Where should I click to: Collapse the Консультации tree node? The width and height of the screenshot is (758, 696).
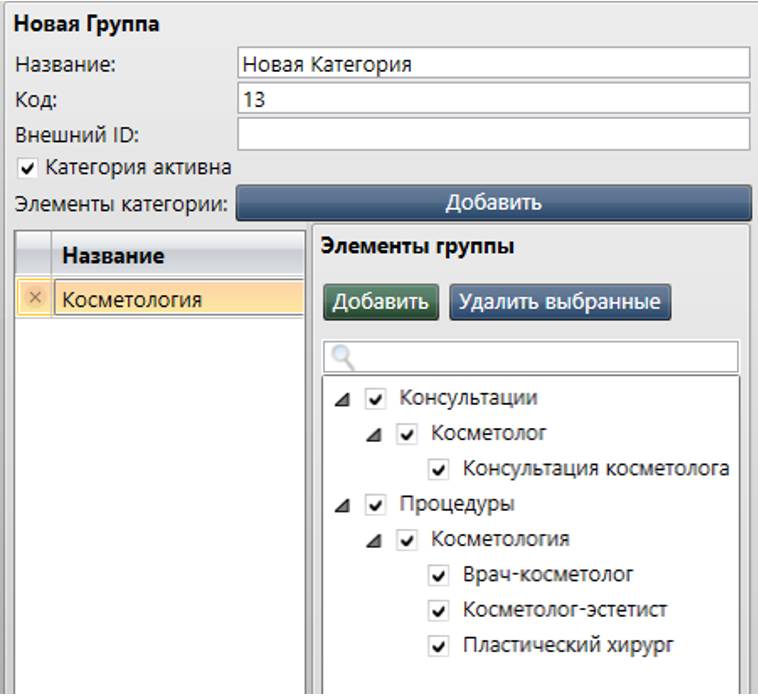(x=343, y=399)
